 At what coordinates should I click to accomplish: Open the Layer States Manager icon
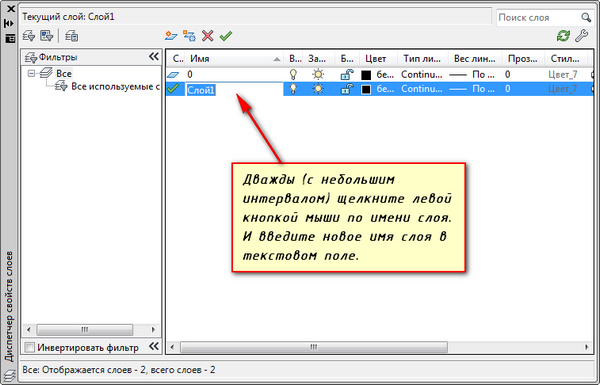72,36
